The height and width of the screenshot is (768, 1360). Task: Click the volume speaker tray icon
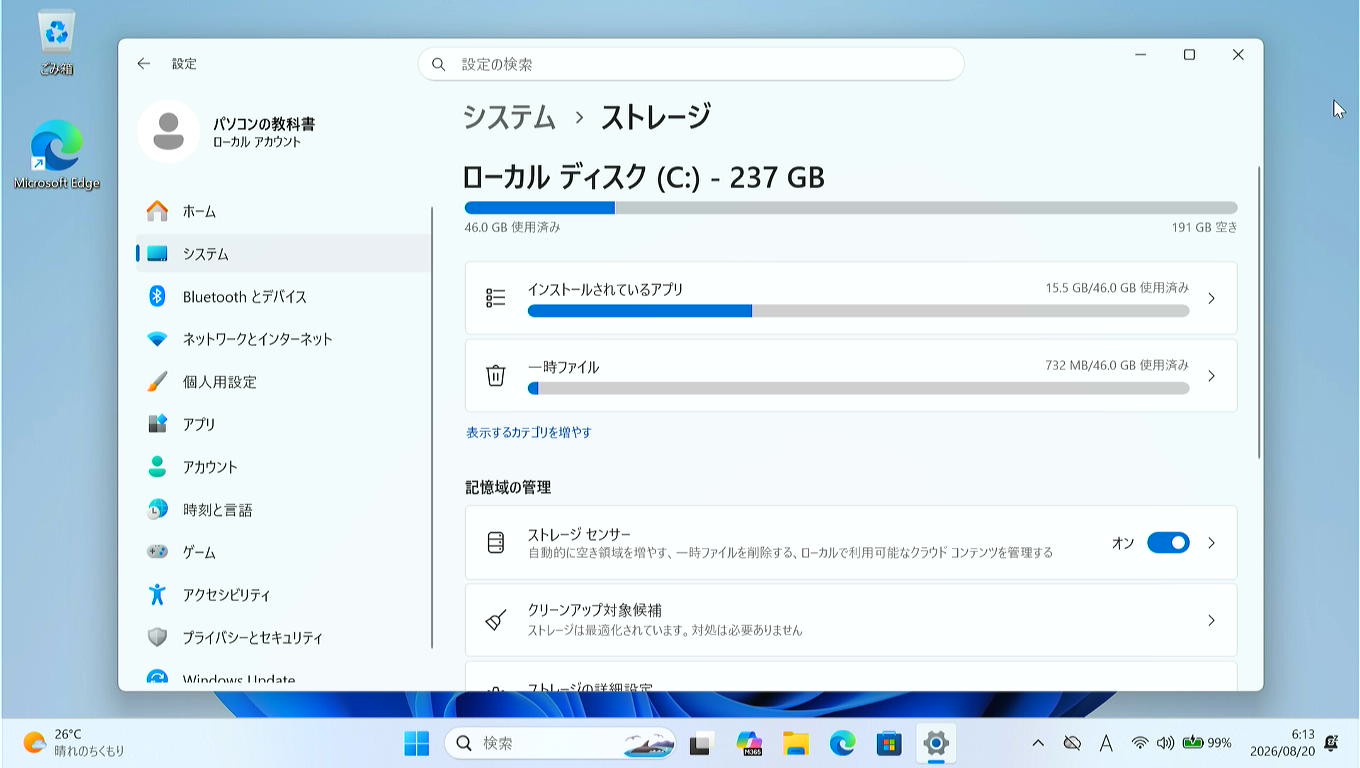pos(1165,743)
